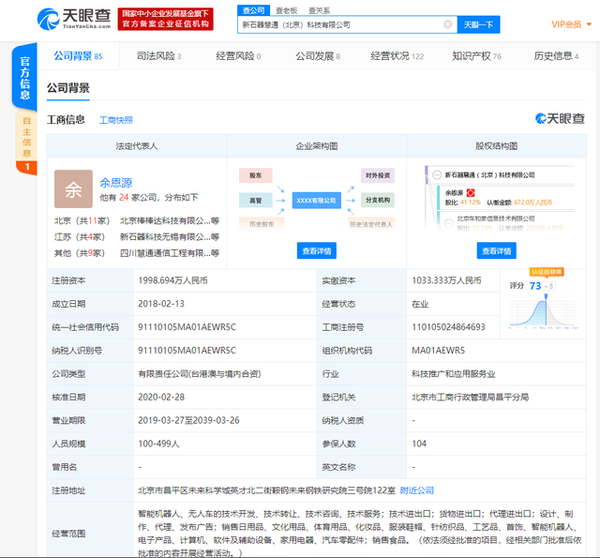Open the 司法风险 tab
The height and width of the screenshot is (558, 600).
(159, 56)
